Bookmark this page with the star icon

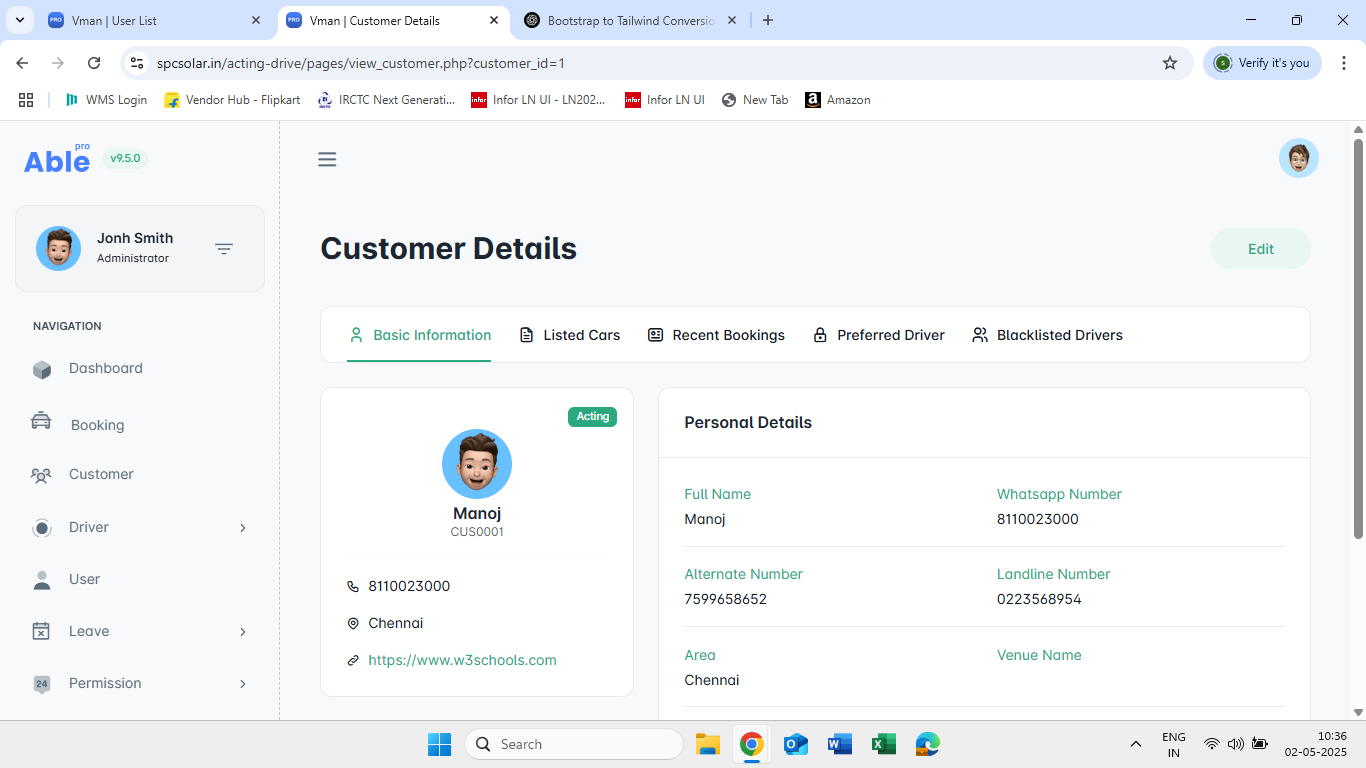point(1170,63)
